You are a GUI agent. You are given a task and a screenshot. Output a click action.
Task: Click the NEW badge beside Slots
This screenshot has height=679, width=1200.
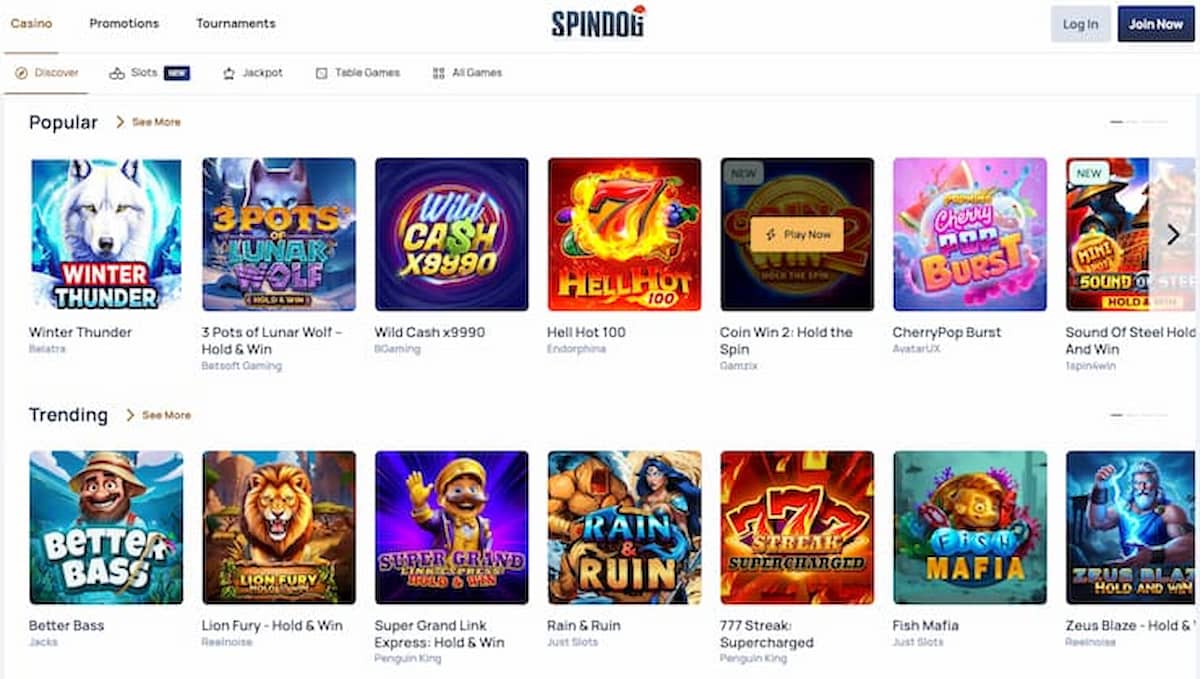click(177, 73)
